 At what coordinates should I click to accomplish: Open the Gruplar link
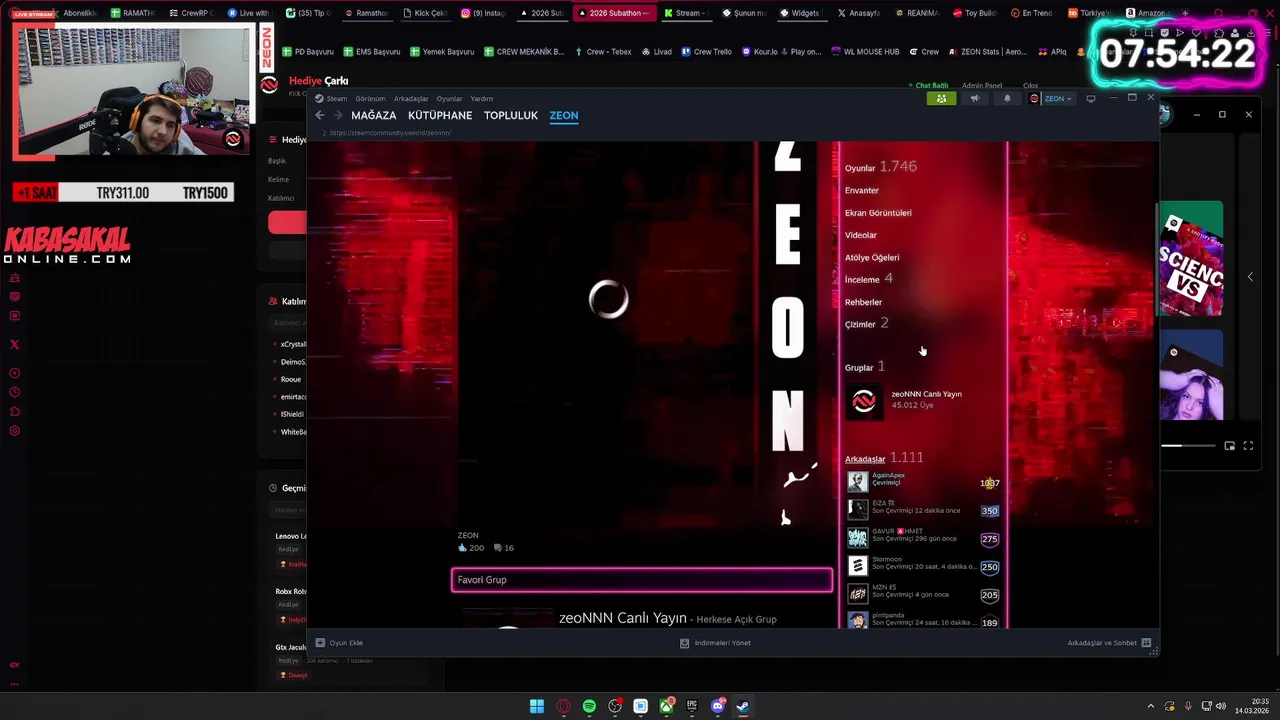[x=864, y=367]
